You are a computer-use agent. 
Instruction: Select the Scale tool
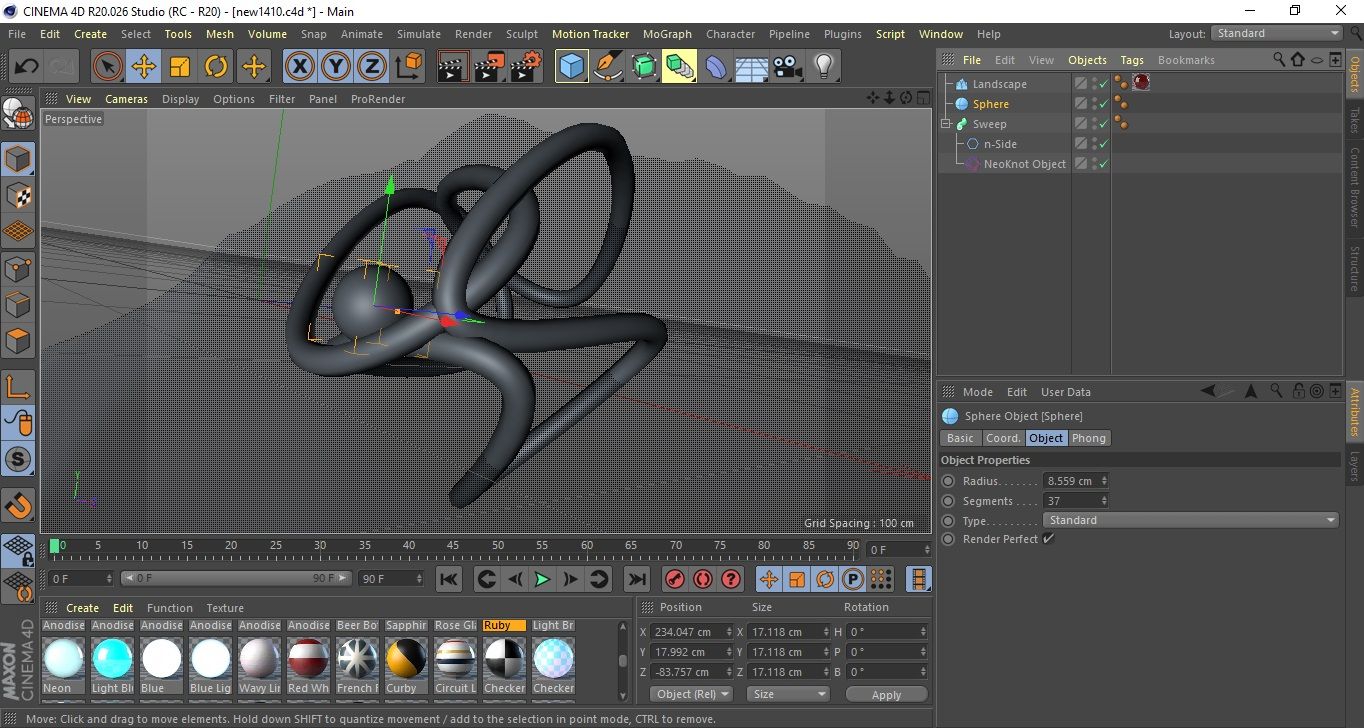point(180,67)
